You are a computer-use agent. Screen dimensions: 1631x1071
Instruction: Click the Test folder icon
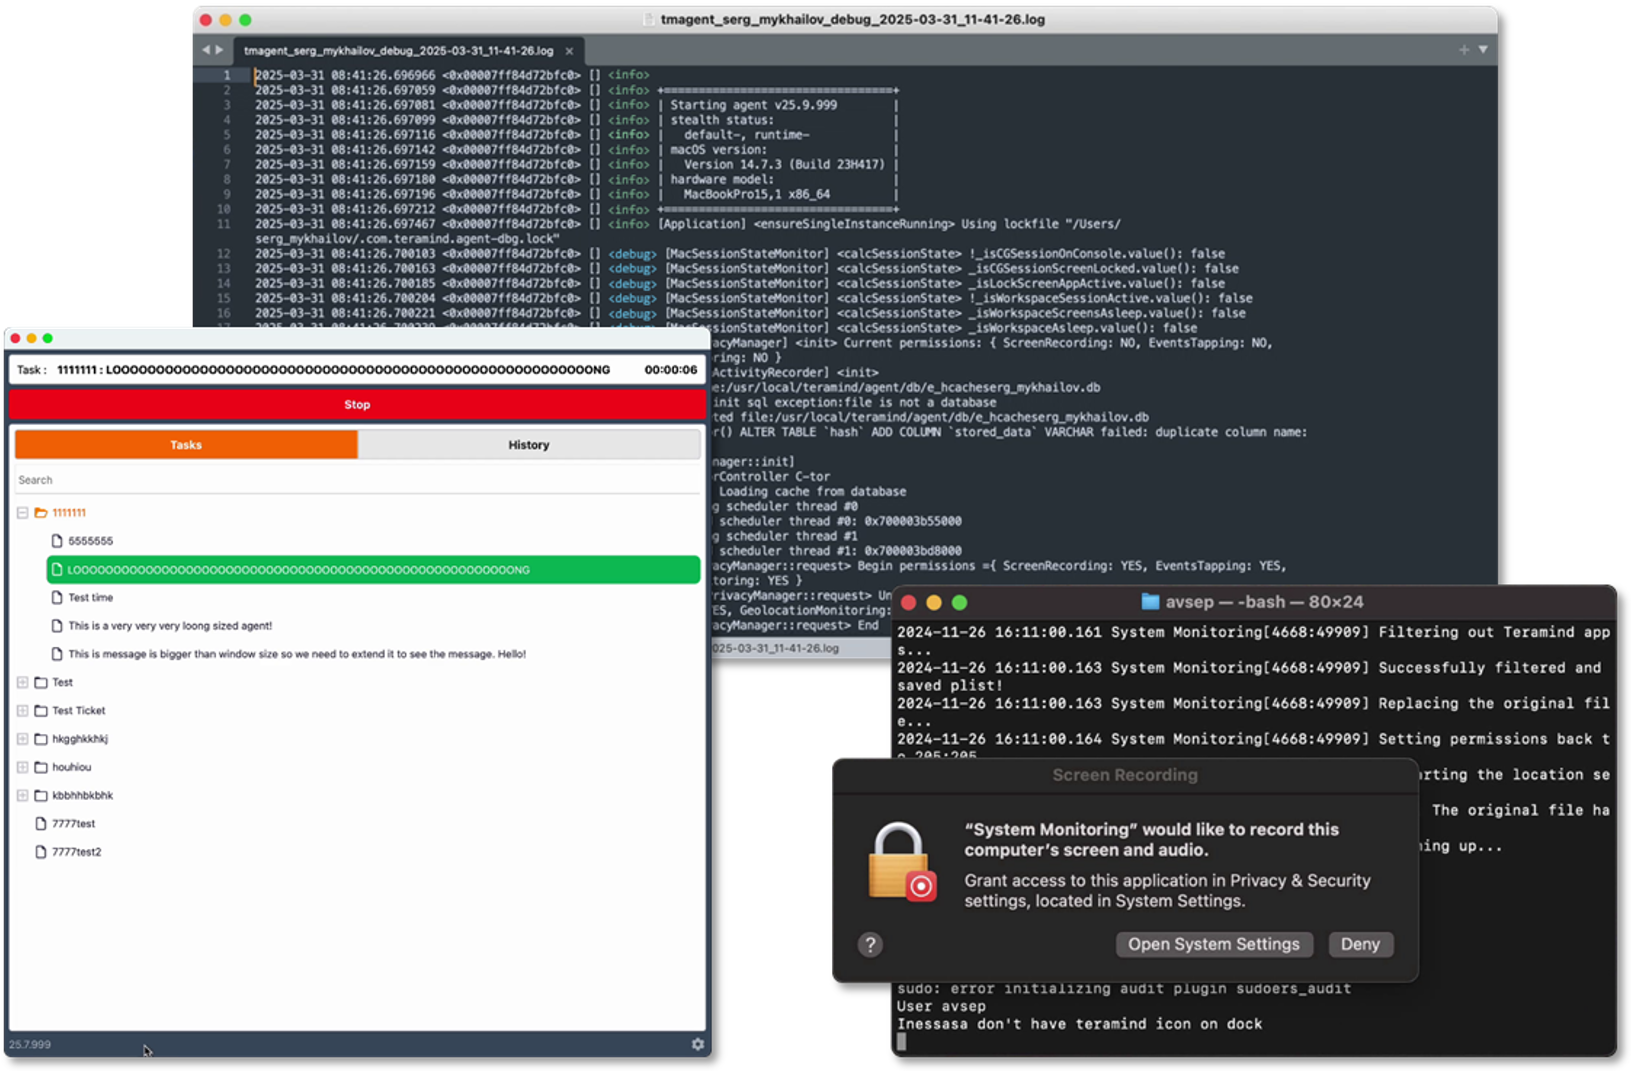tap(41, 683)
